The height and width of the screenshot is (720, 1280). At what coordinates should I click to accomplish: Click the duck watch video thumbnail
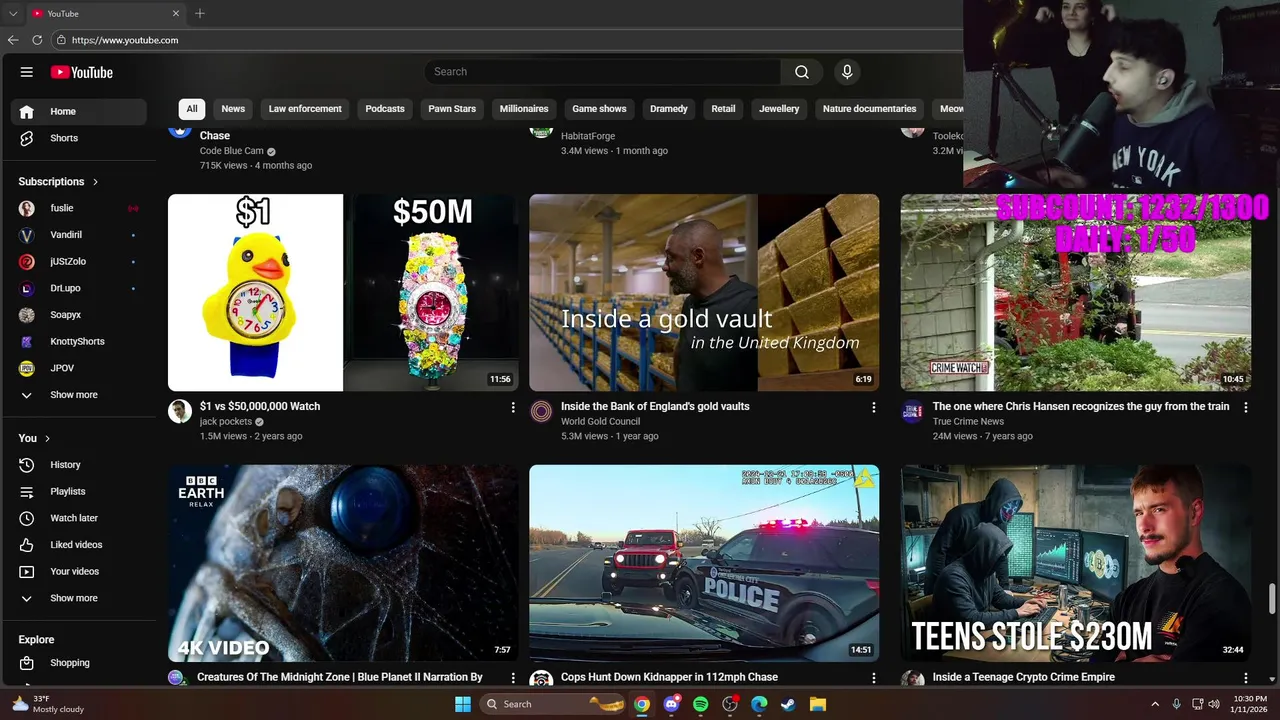[x=343, y=292]
